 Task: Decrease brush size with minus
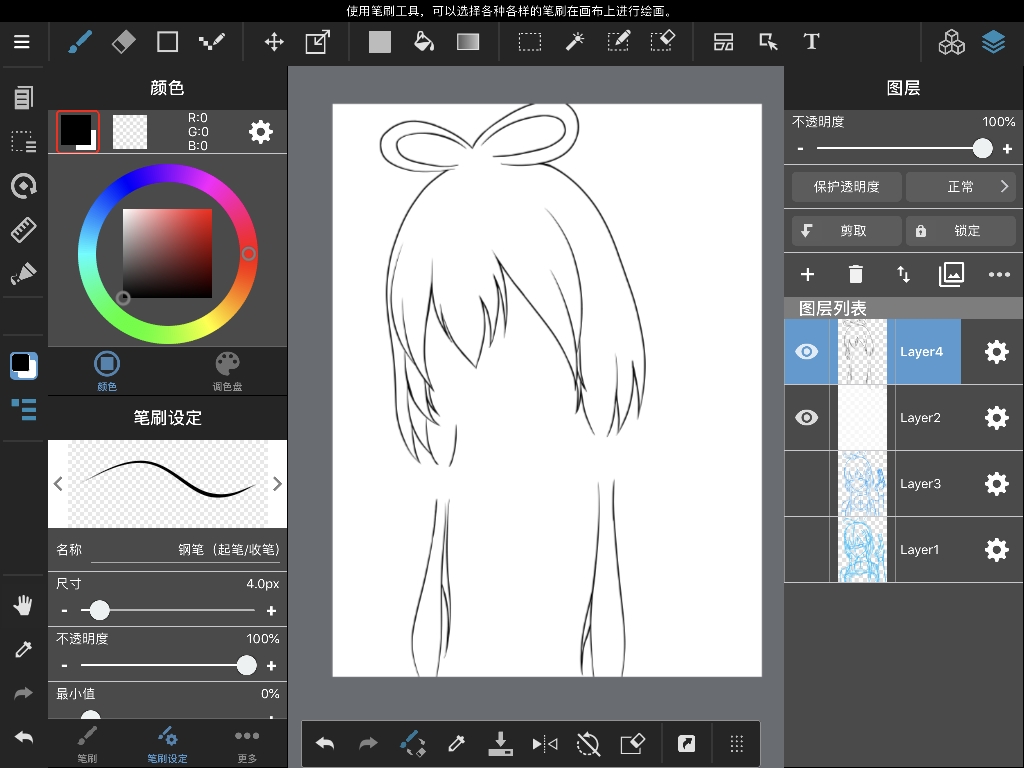pyautogui.click(x=64, y=611)
